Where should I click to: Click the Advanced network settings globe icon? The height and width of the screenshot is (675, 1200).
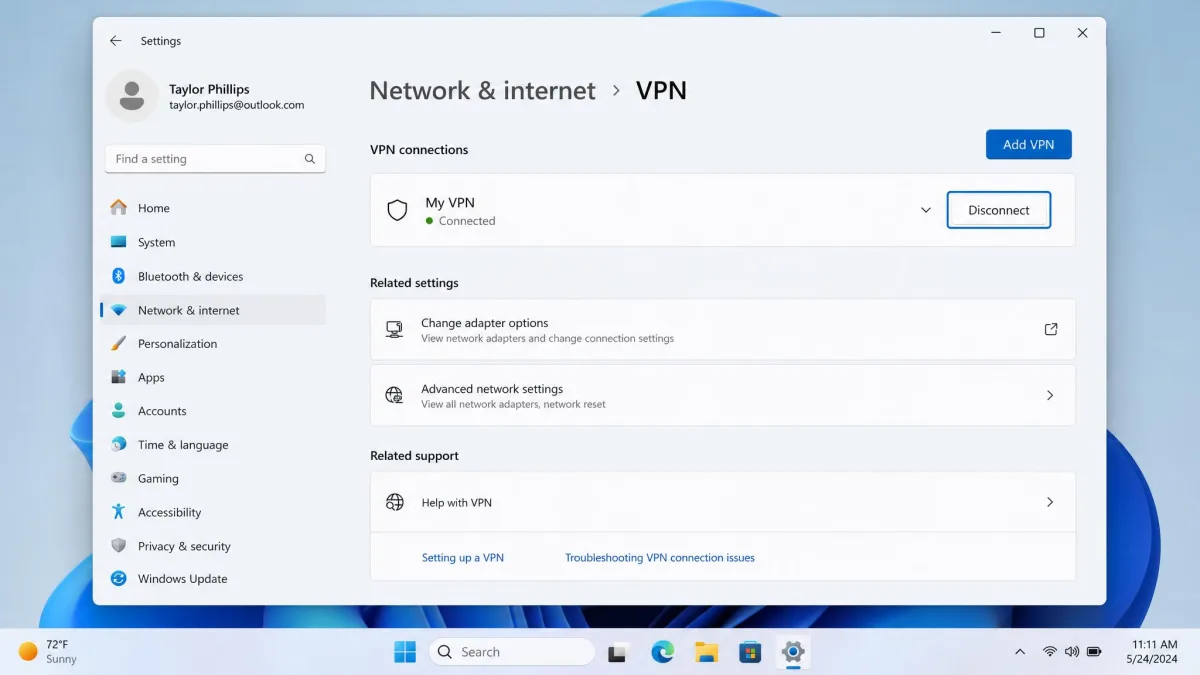click(394, 395)
